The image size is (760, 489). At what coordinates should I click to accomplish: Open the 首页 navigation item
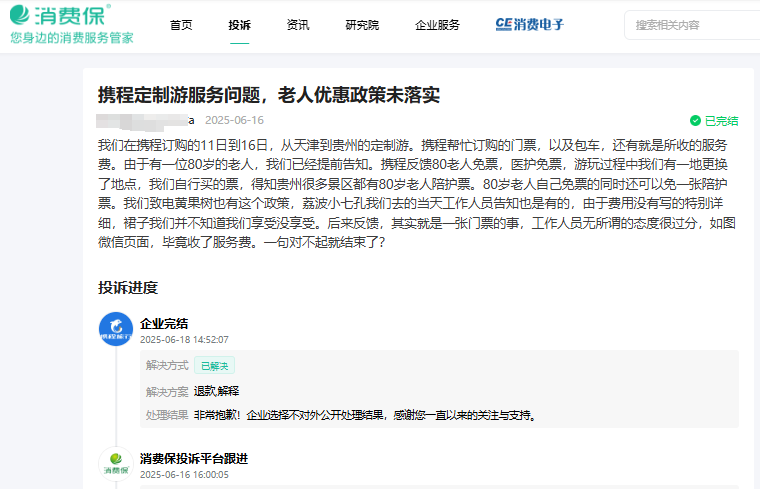click(x=181, y=25)
